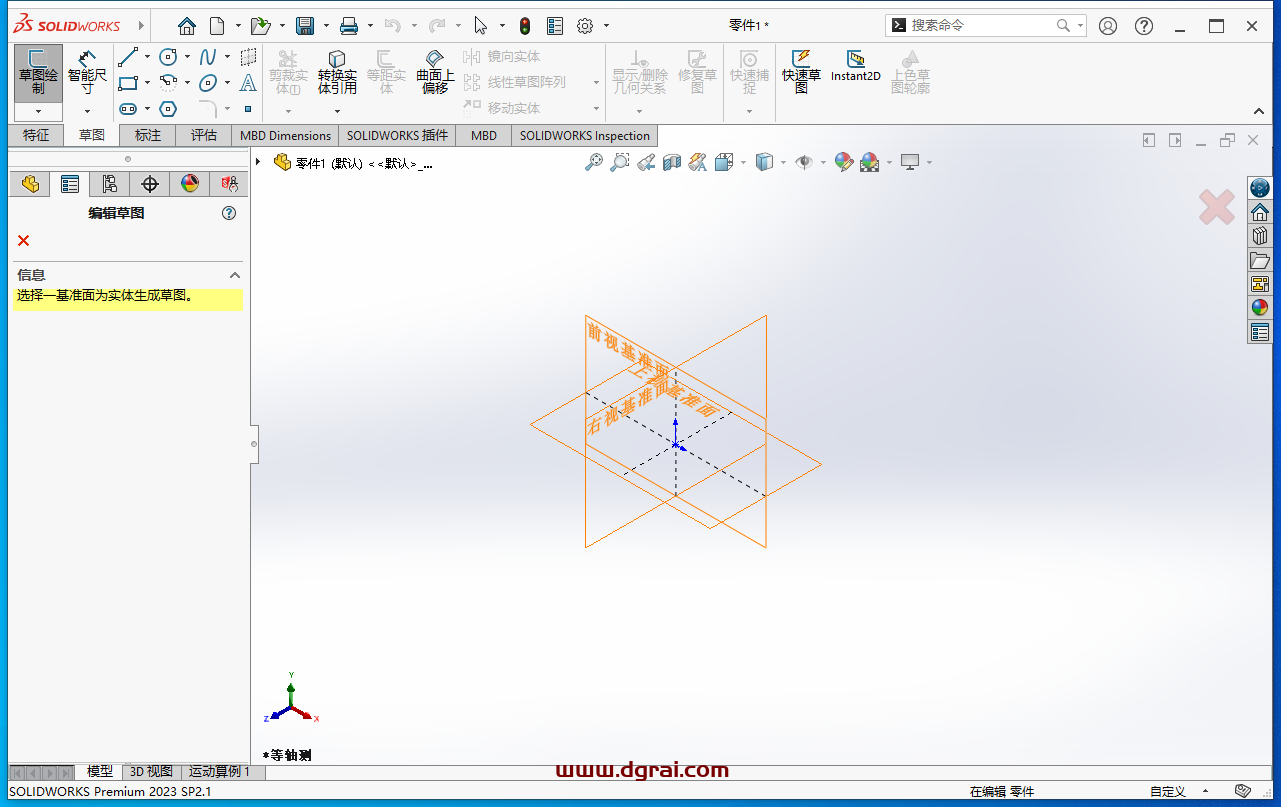
Task: Open the DimXpertManager tab
Action: 150,184
